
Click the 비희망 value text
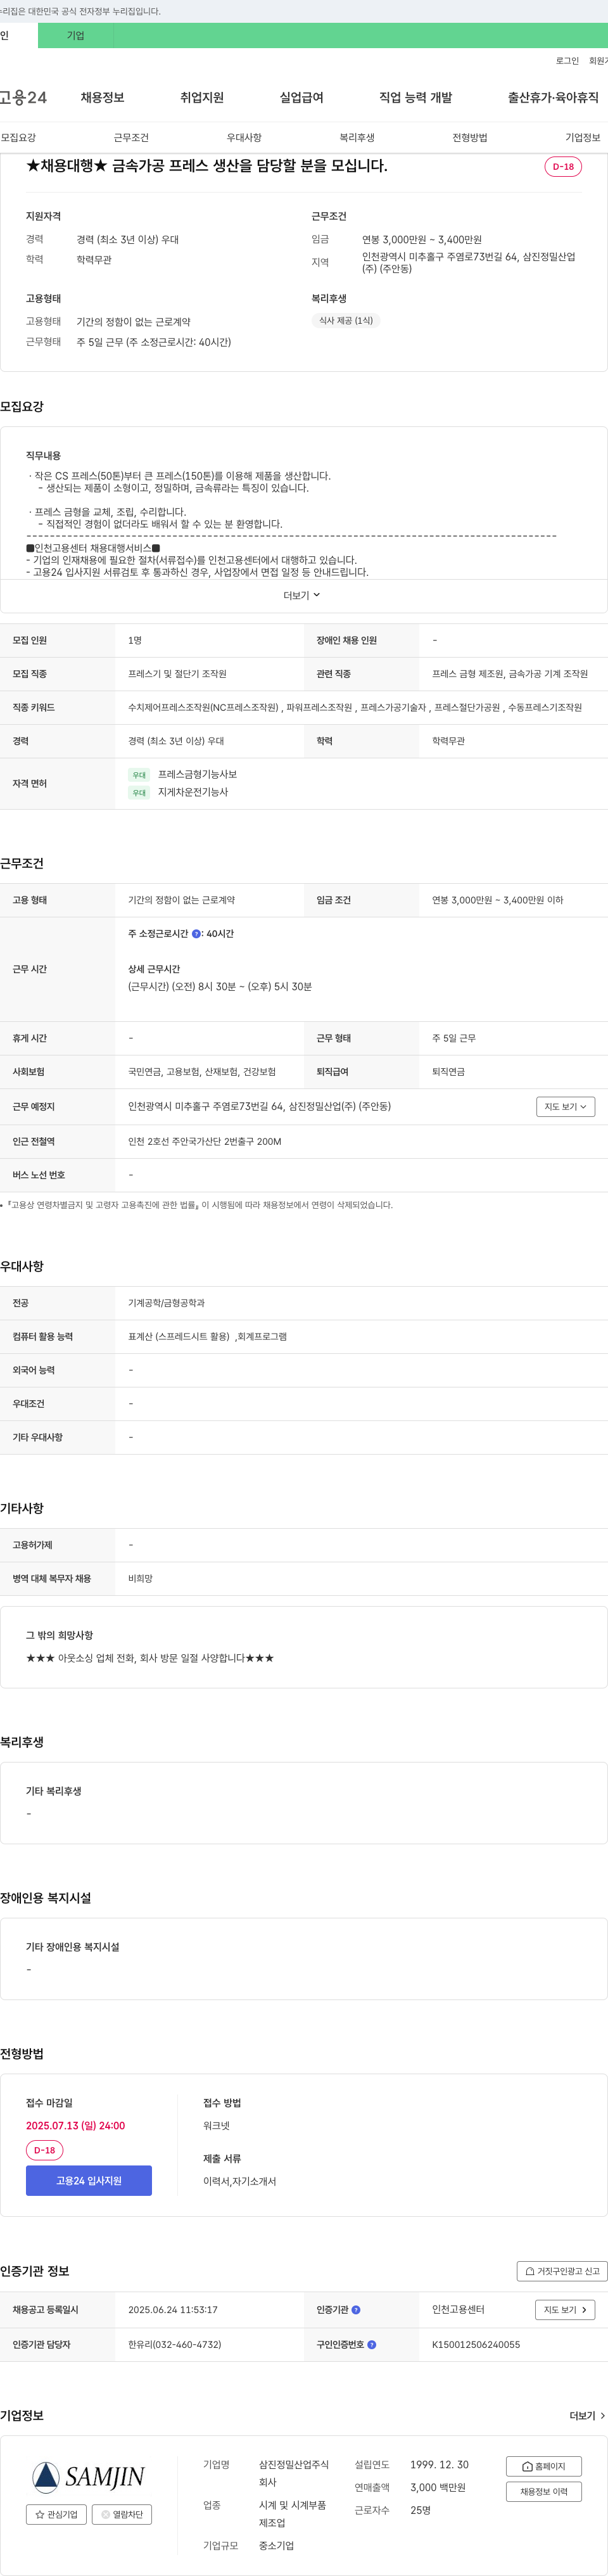click(x=141, y=1578)
